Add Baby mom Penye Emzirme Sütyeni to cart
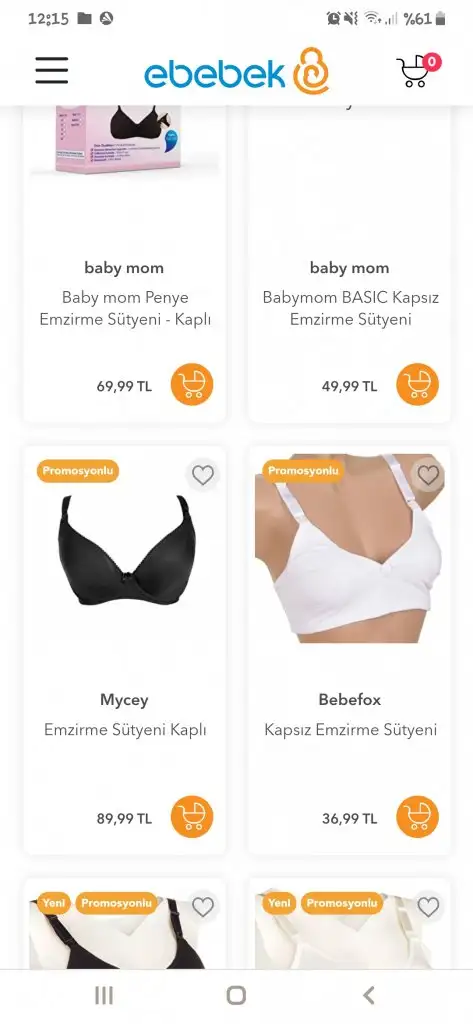The height and width of the screenshot is (1024, 473). click(192, 385)
